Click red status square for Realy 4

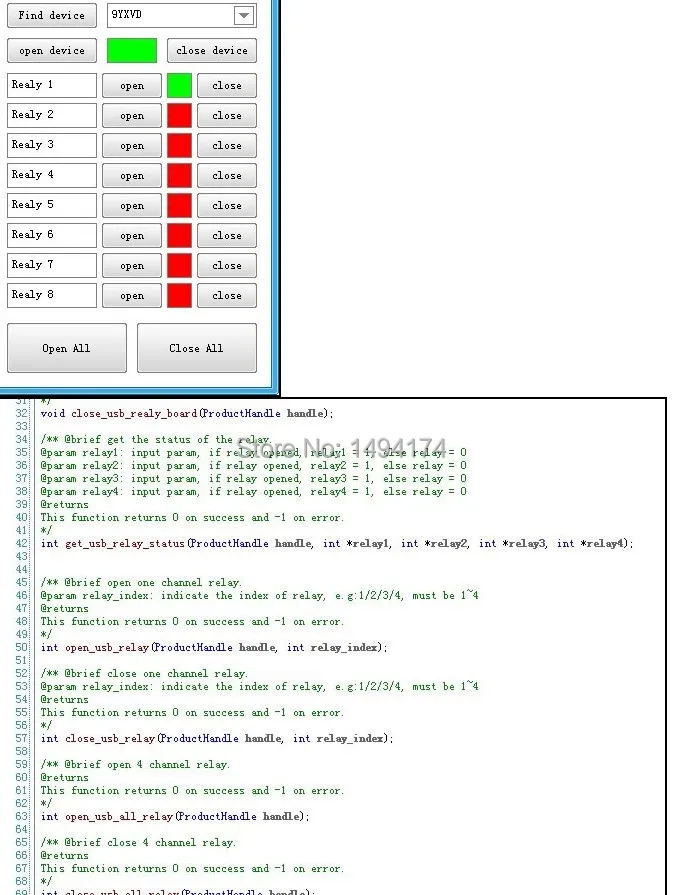click(179, 176)
